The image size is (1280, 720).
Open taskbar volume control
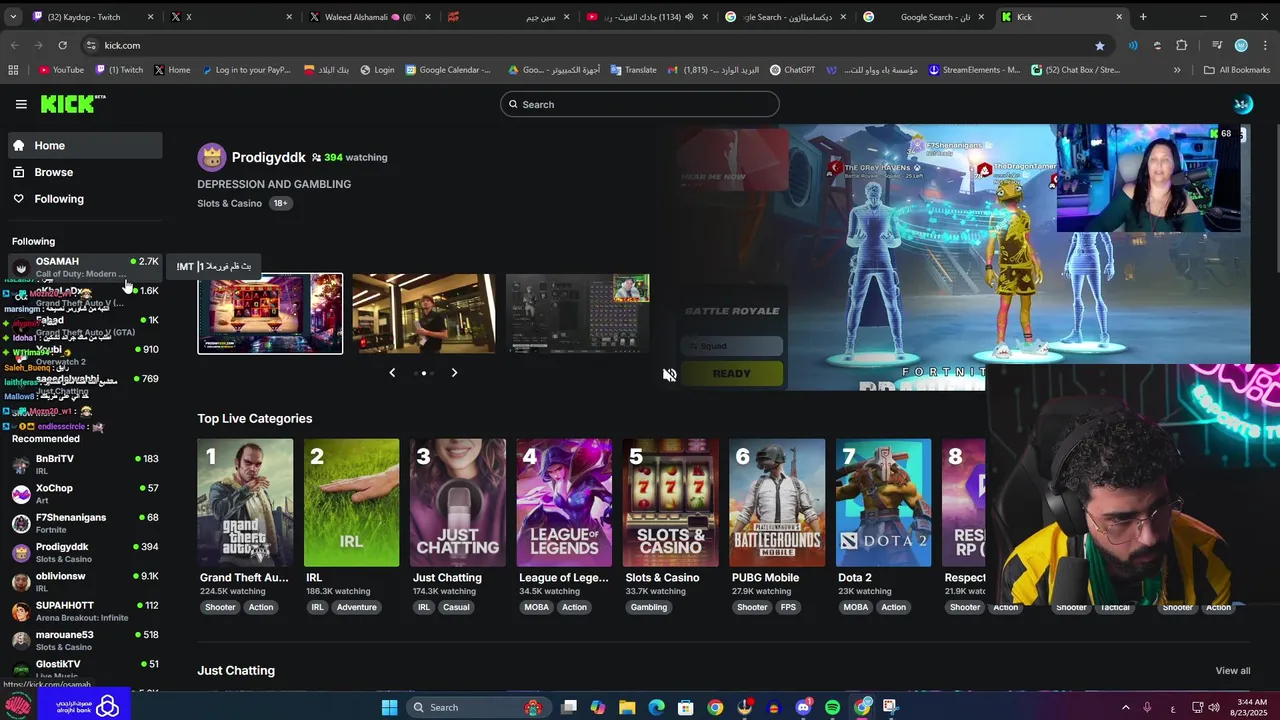[1214, 707]
